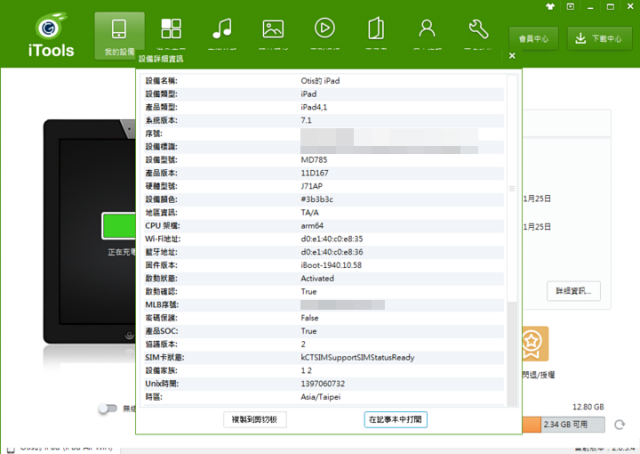Open the music note tab
Viewport: 640px width, 454px height.
click(x=222, y=29)
